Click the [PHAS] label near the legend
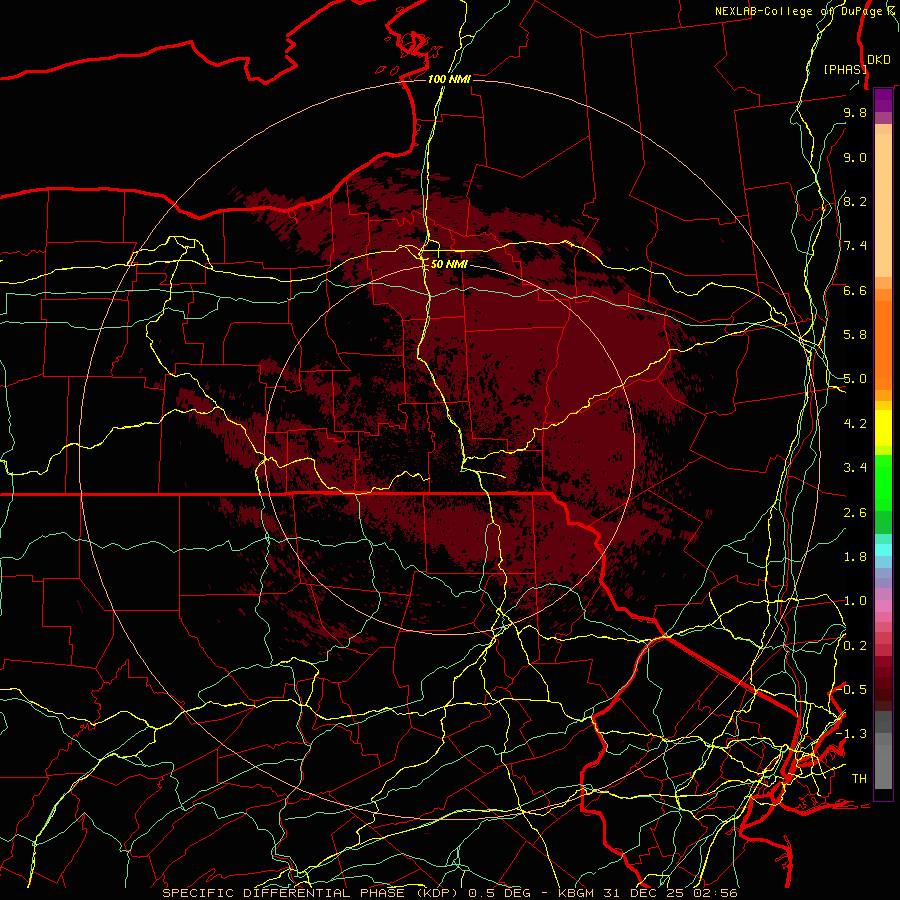This screenshot has height=900, width=900. [845, 69]
